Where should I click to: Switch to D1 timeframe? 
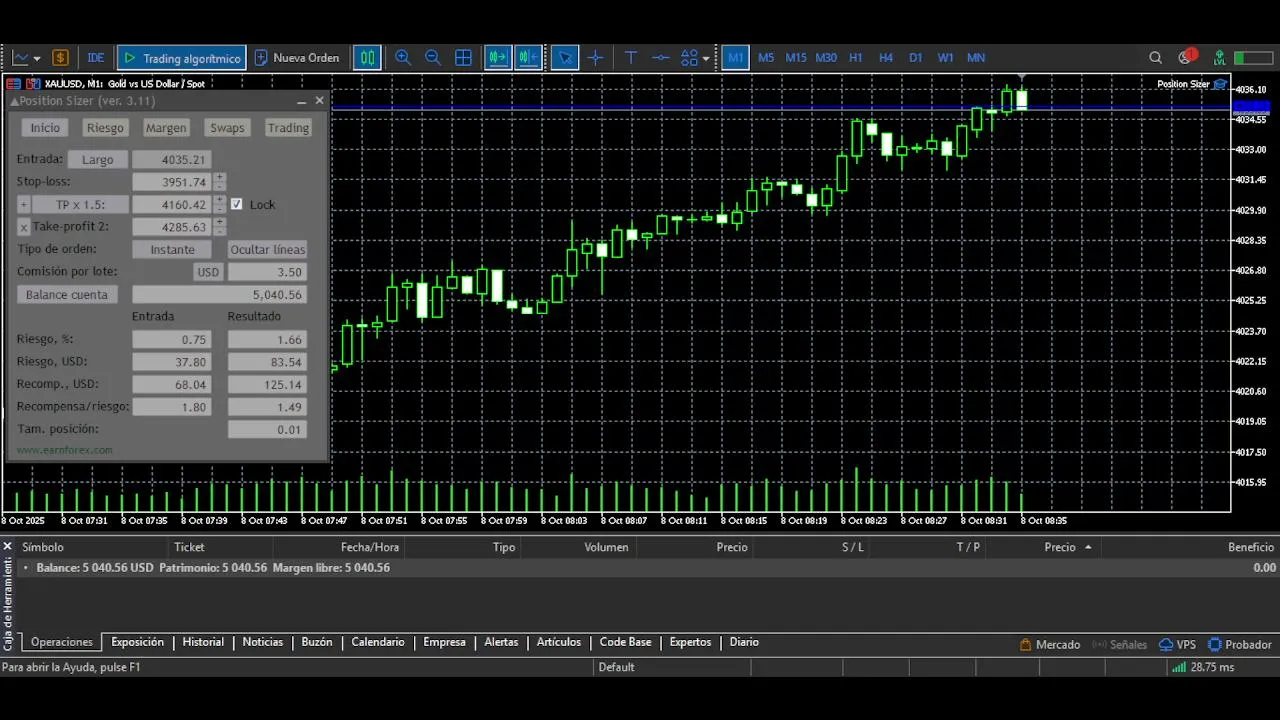click(916, 58)
